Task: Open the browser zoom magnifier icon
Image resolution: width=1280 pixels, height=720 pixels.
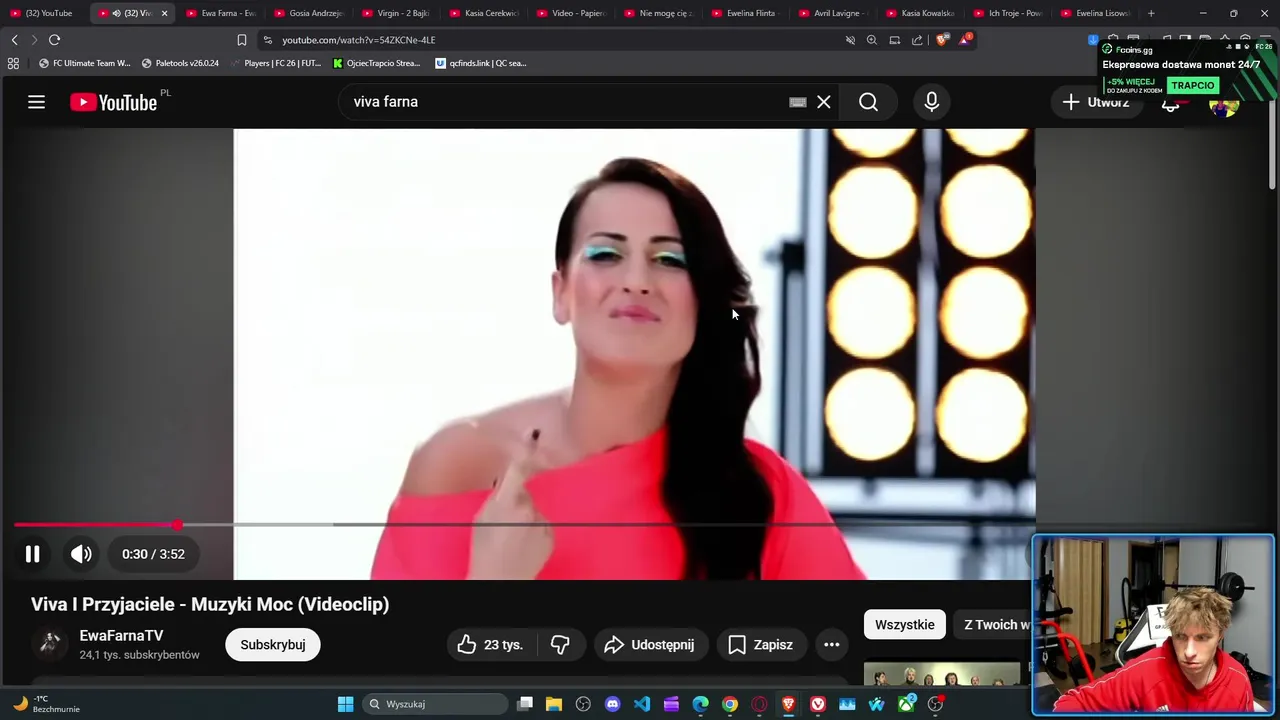Action: point(872,40)
